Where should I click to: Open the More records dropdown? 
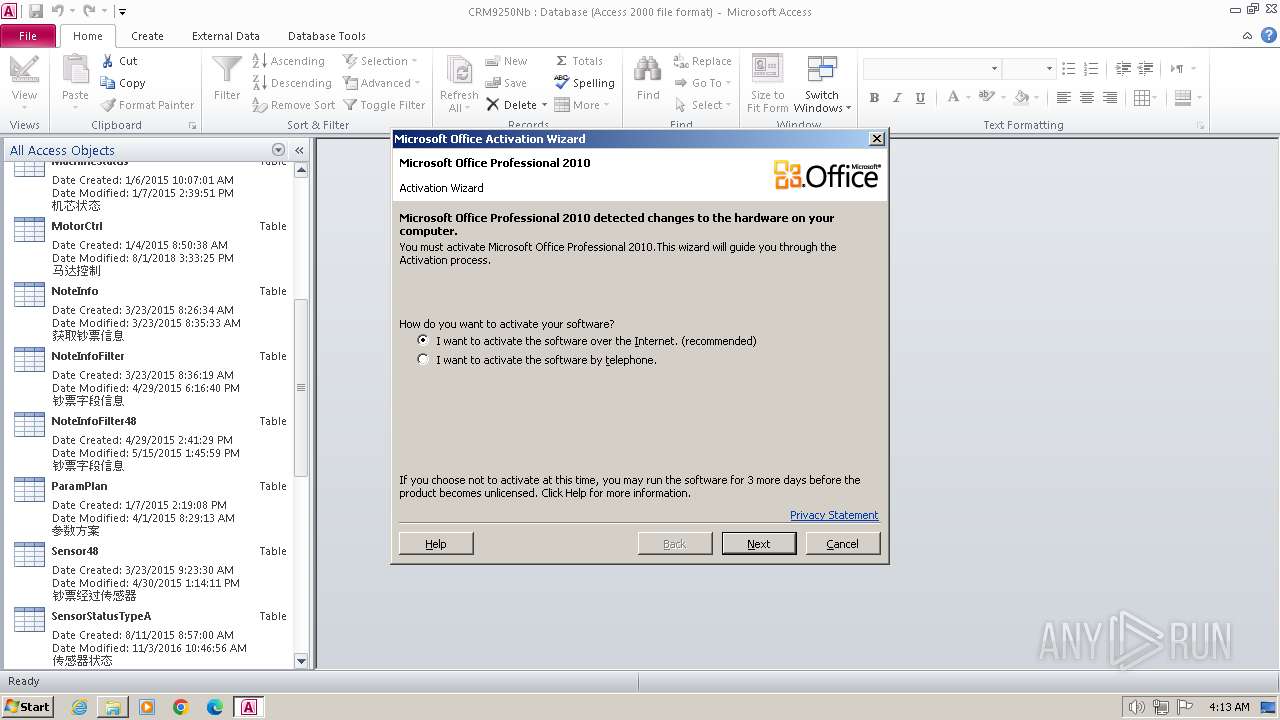tap(581, 105)
